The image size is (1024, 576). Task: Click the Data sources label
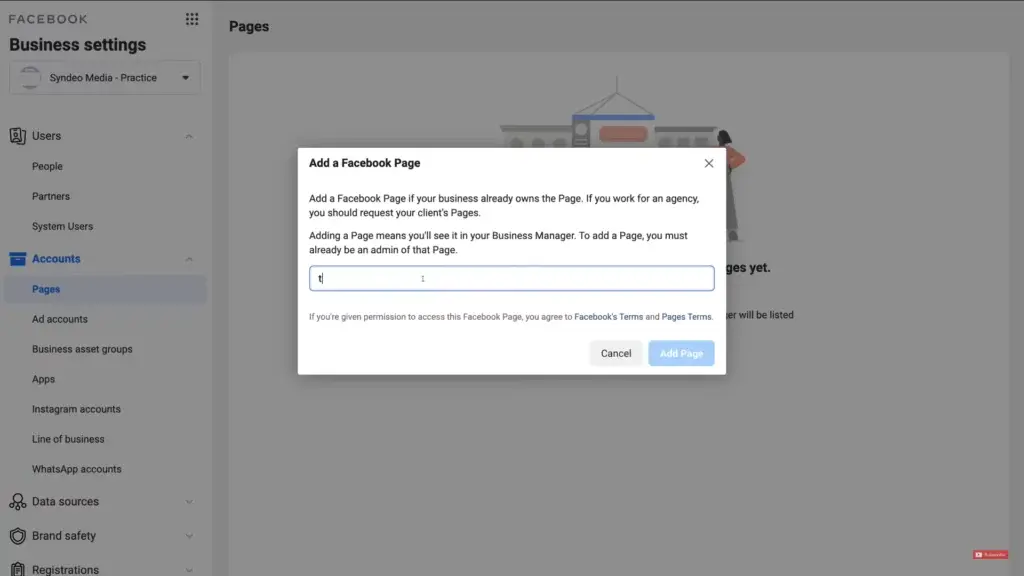pos(65,502)
